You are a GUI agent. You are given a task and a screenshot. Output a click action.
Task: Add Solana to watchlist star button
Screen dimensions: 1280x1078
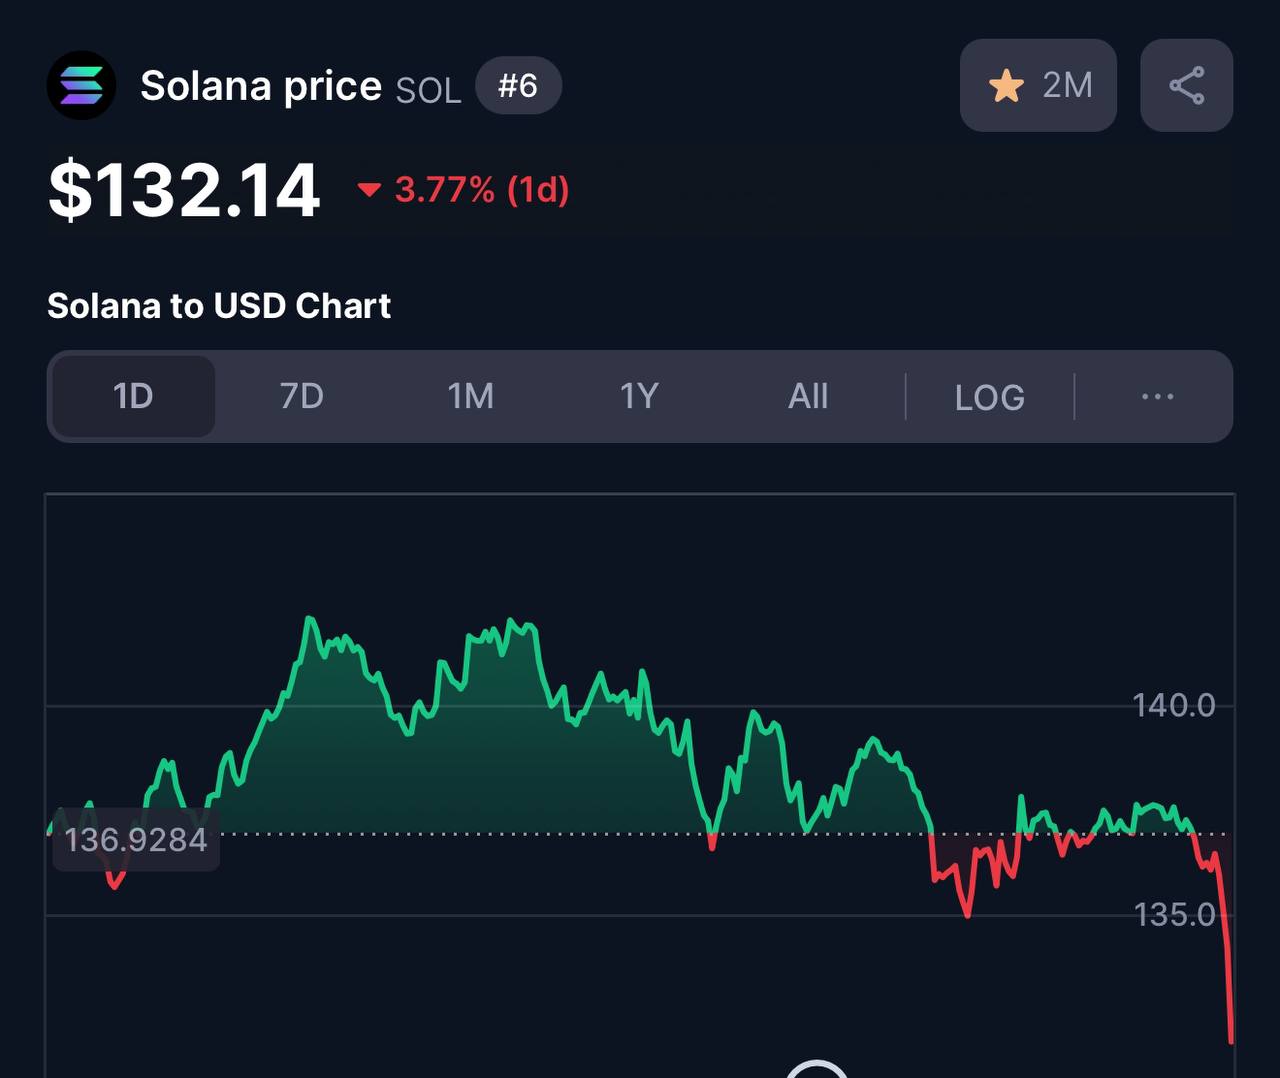[x=1038, y=85]
